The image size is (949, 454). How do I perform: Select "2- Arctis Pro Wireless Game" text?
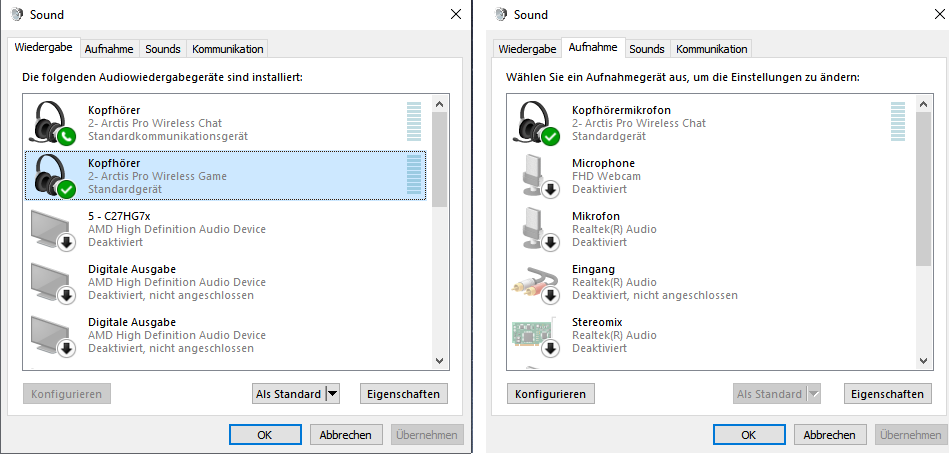(157, 176)
